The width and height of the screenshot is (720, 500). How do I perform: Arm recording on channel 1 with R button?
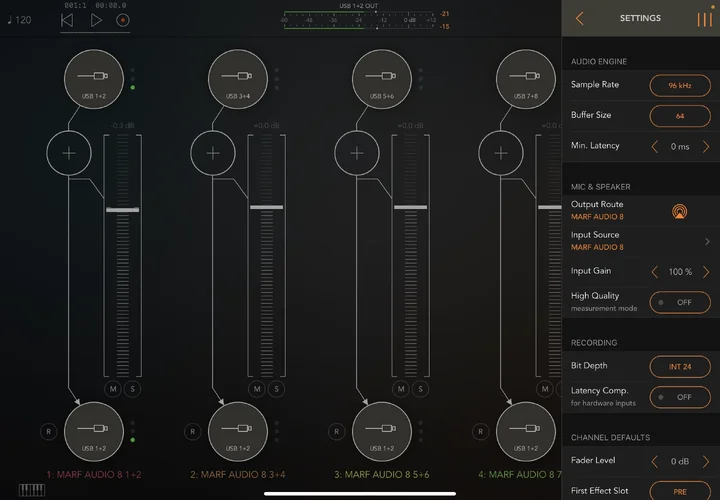click(x=49, y=432)
